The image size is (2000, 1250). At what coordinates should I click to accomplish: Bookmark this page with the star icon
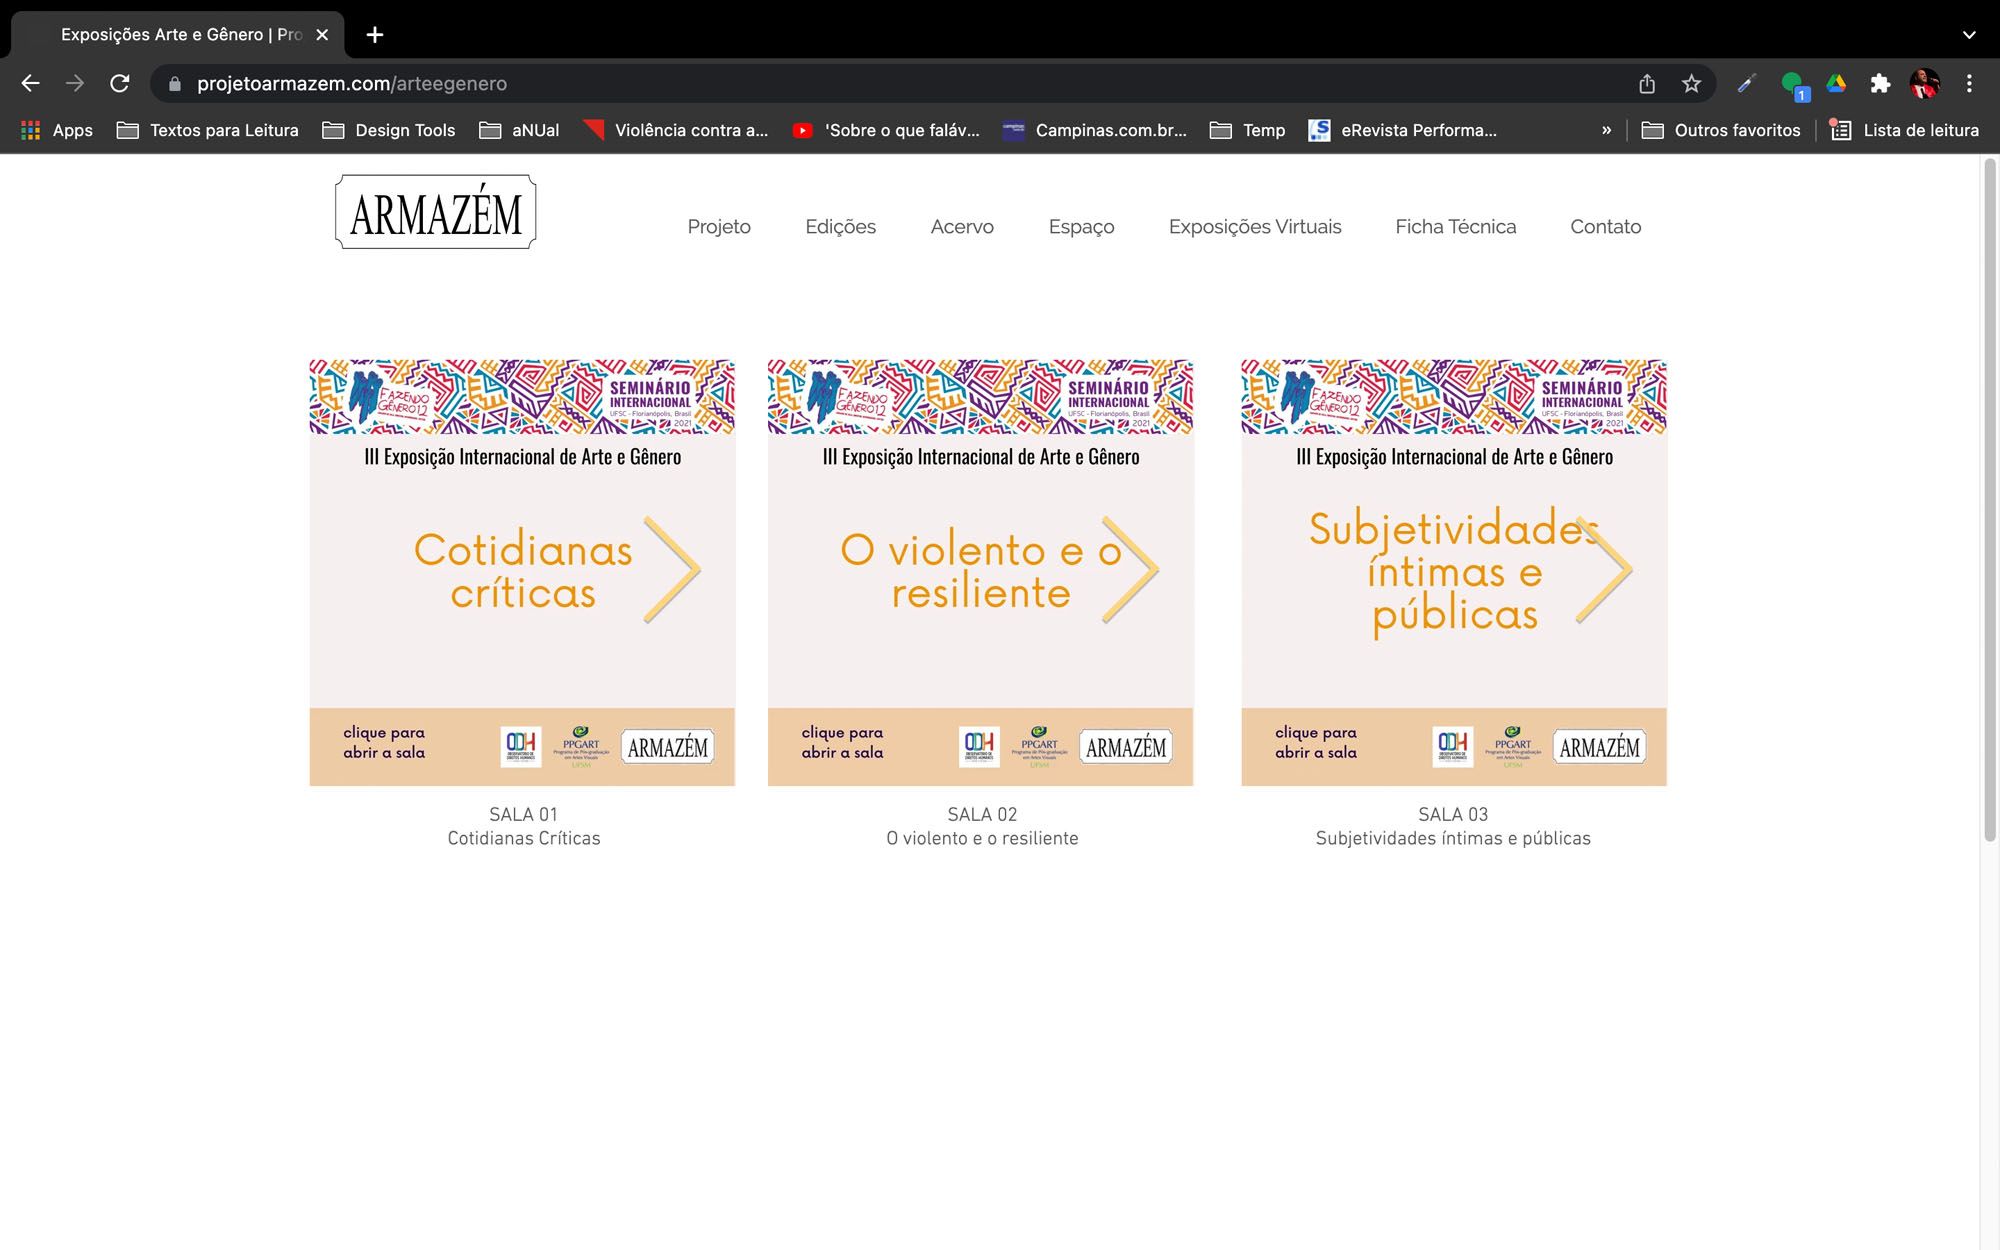(1691, 84)
